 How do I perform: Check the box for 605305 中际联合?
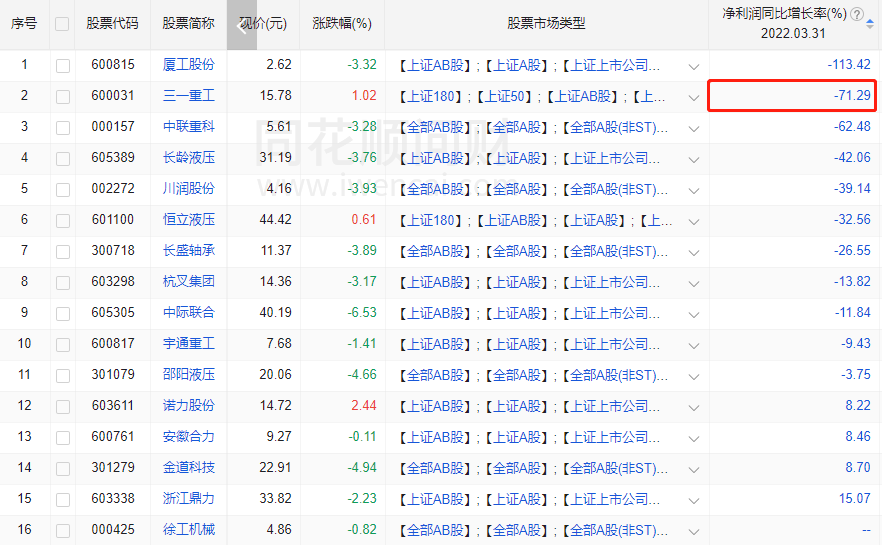point(63,313)
